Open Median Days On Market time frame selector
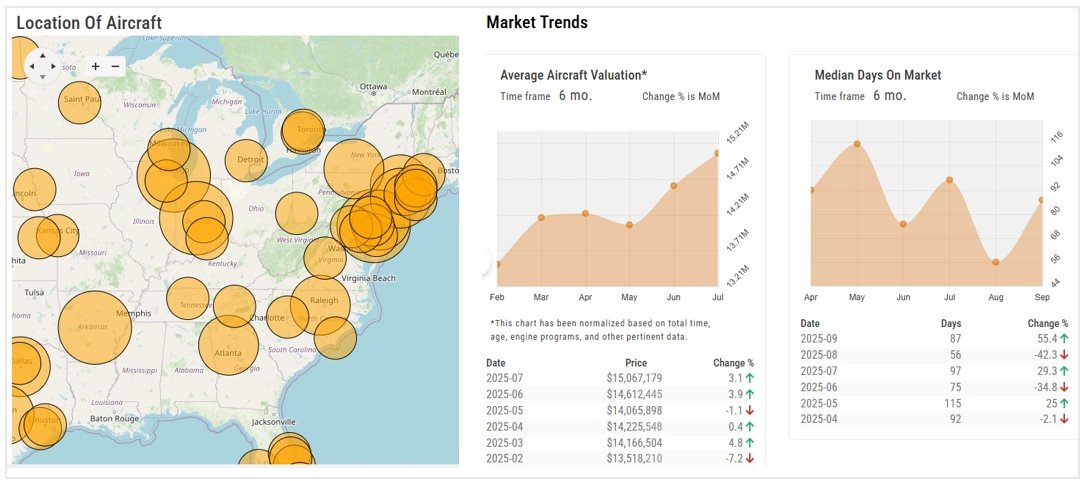1083x481 pixels. pos(889,96)
